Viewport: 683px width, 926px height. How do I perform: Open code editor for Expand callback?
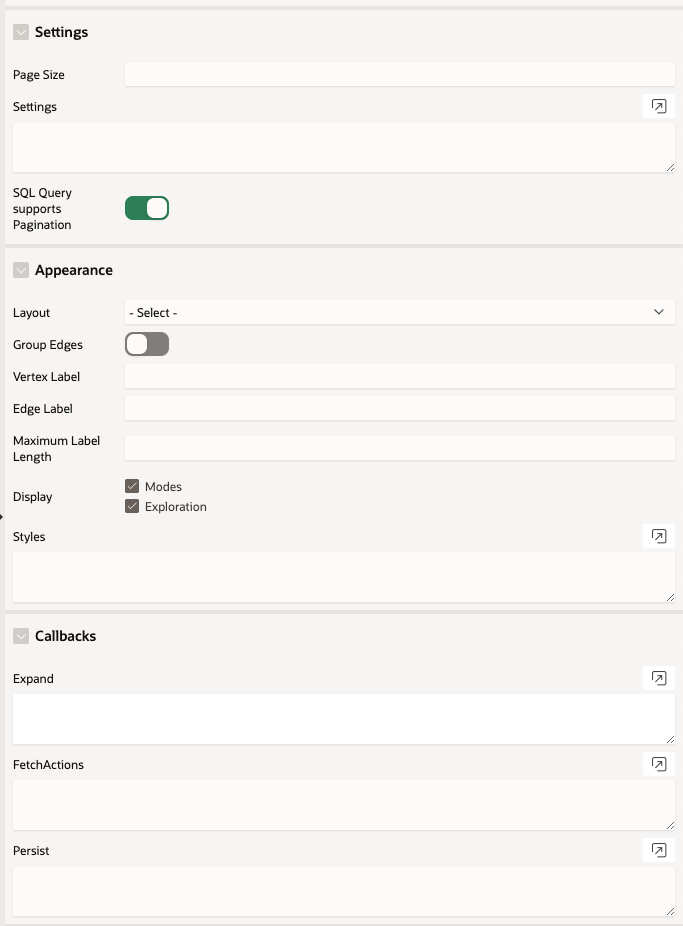(x=659, y=678)
